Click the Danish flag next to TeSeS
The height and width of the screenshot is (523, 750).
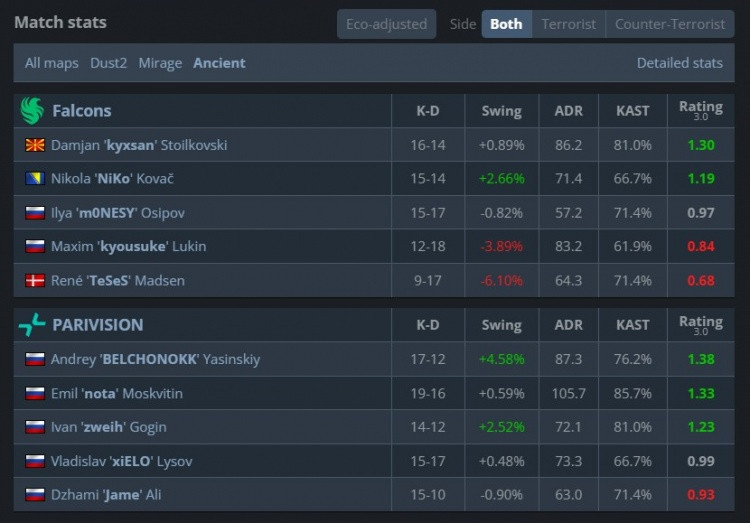coord(35,281)
